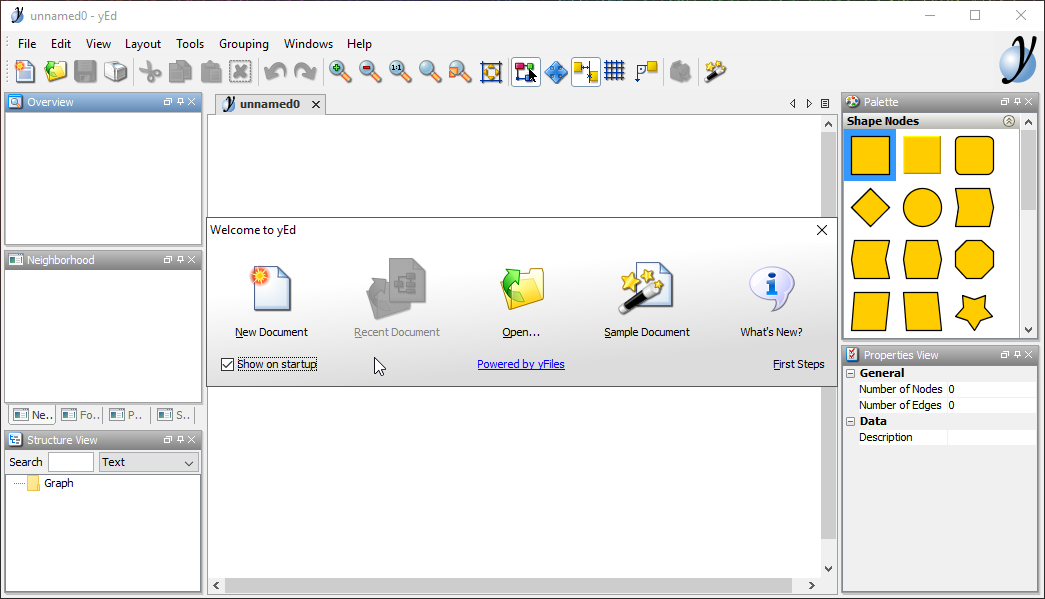Click palette scrollbar down arrow
Image resolution: width=1045 pixels, height=599 pixels.
click(1028, 330)
